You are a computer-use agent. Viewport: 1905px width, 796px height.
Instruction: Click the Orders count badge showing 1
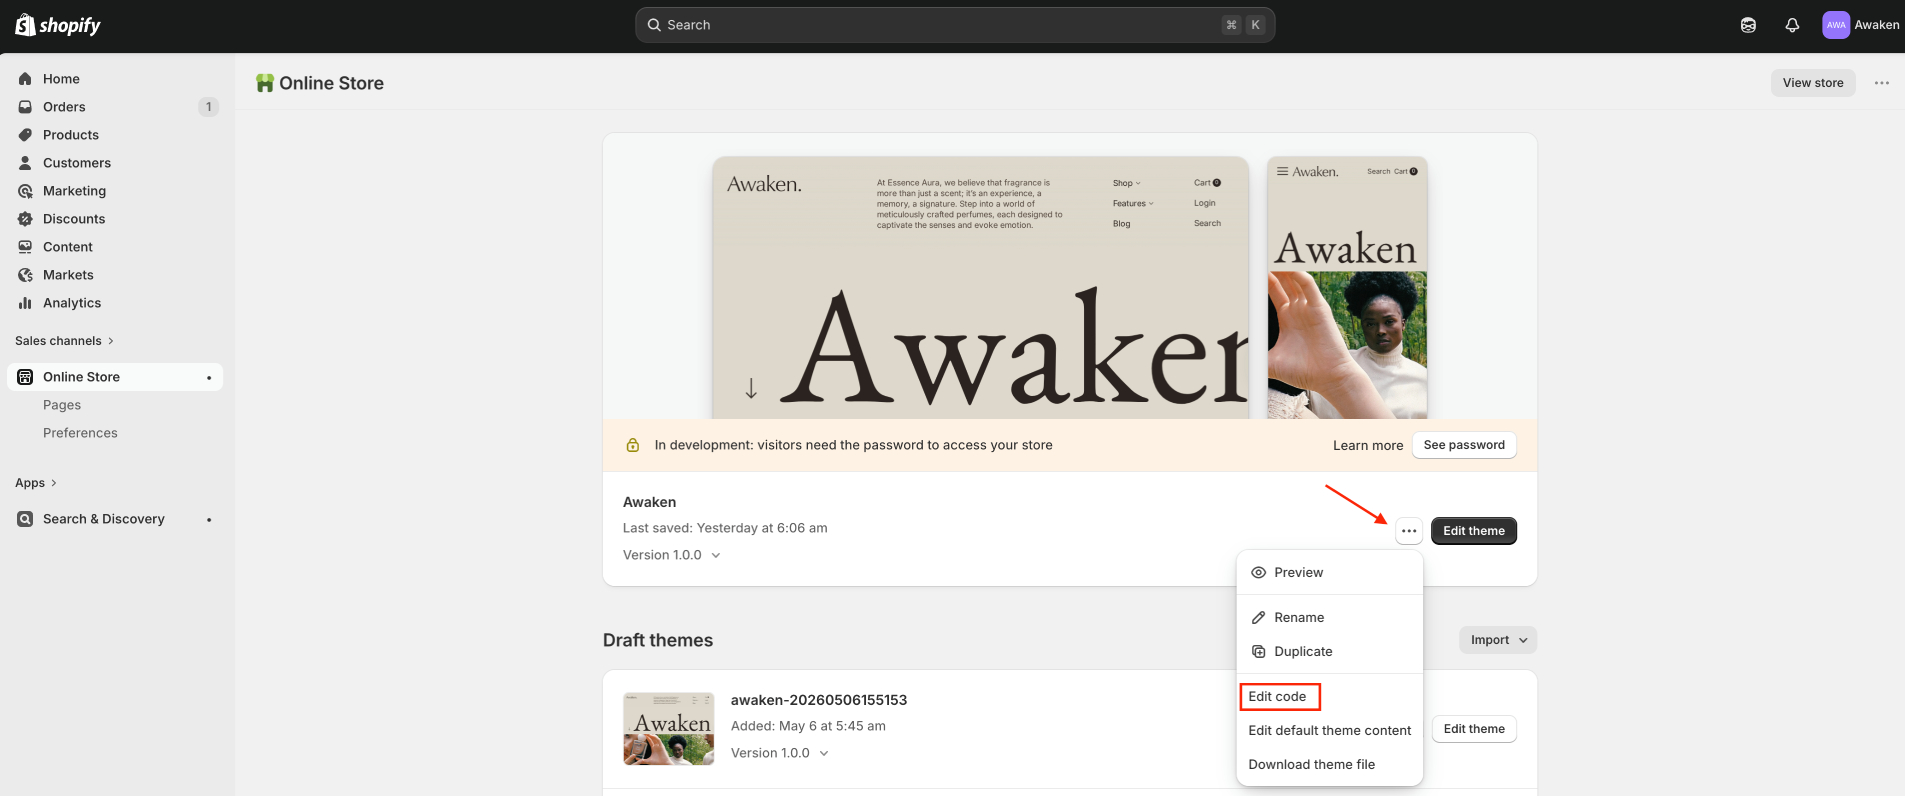click(x=209, y=107)
